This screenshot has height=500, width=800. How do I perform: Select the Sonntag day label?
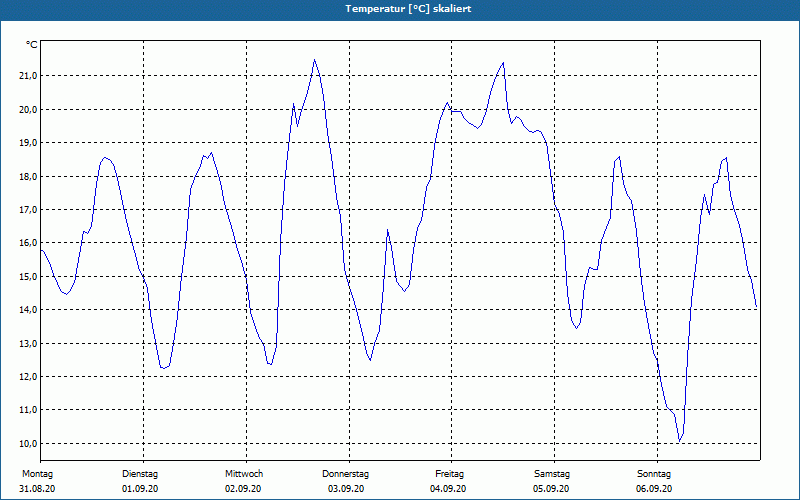tap(654, 474)
